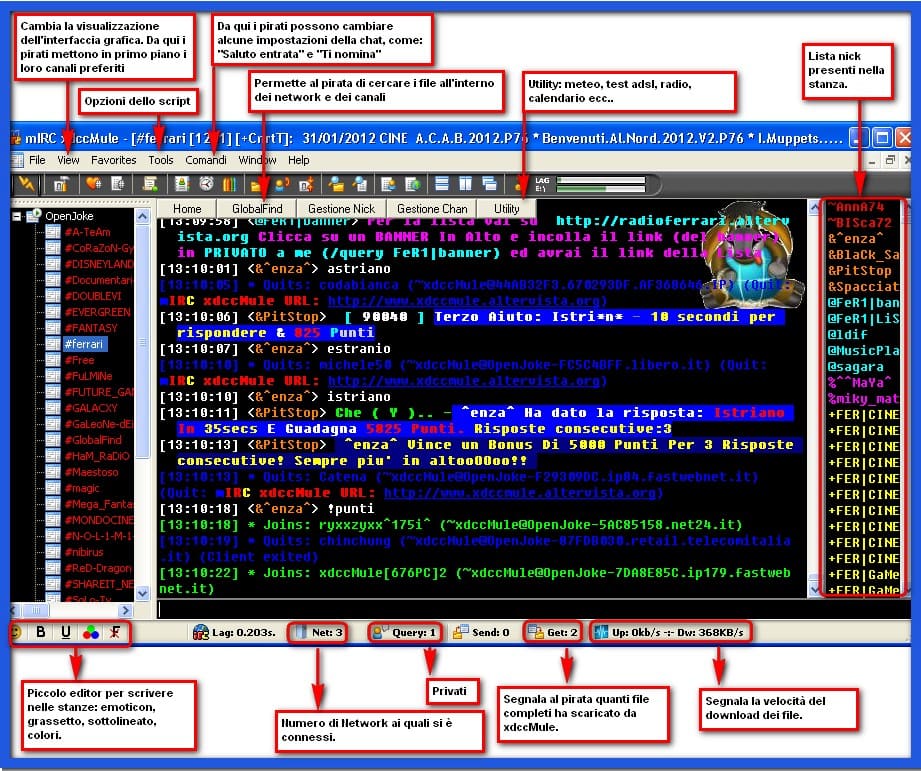Click the upload/download speed indicator

[x=669, y=632]
